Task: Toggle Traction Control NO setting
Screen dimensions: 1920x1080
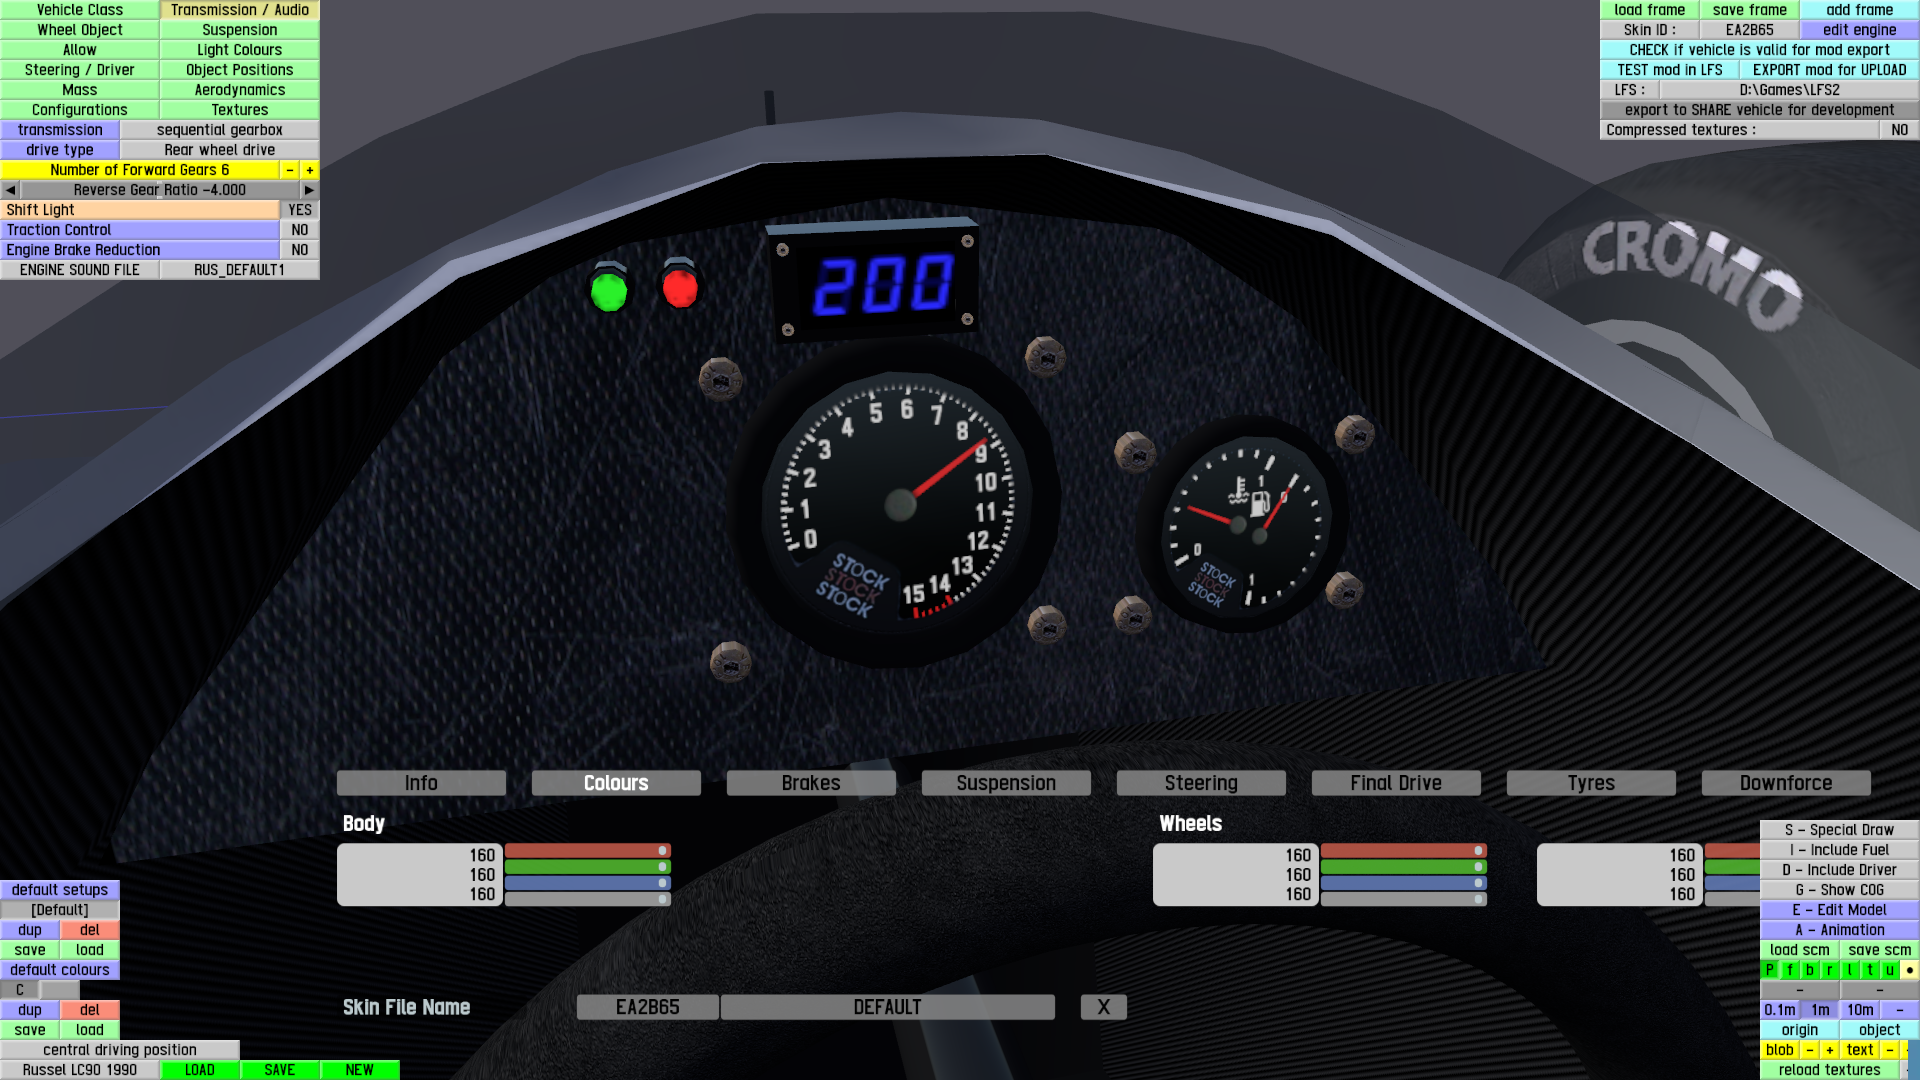Action: pos(300,230)
